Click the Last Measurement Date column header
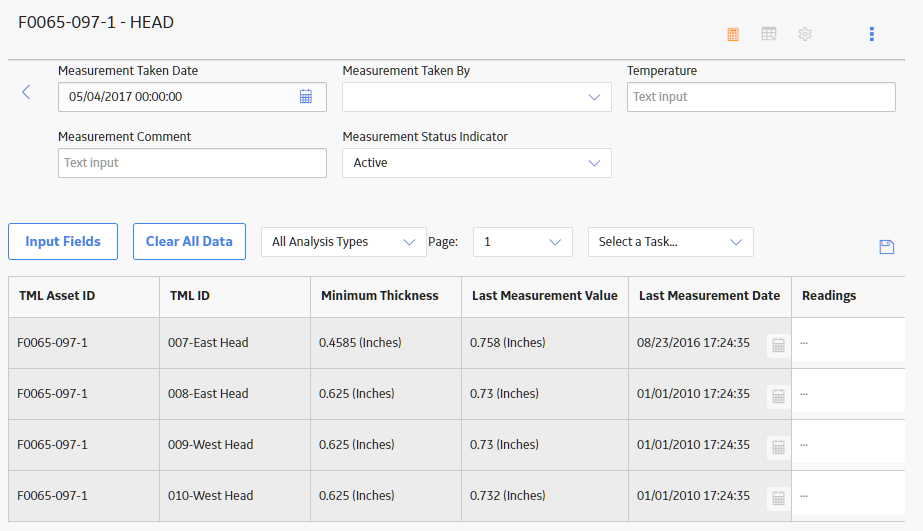Viewport: 923px width, 531px height. 709,296
